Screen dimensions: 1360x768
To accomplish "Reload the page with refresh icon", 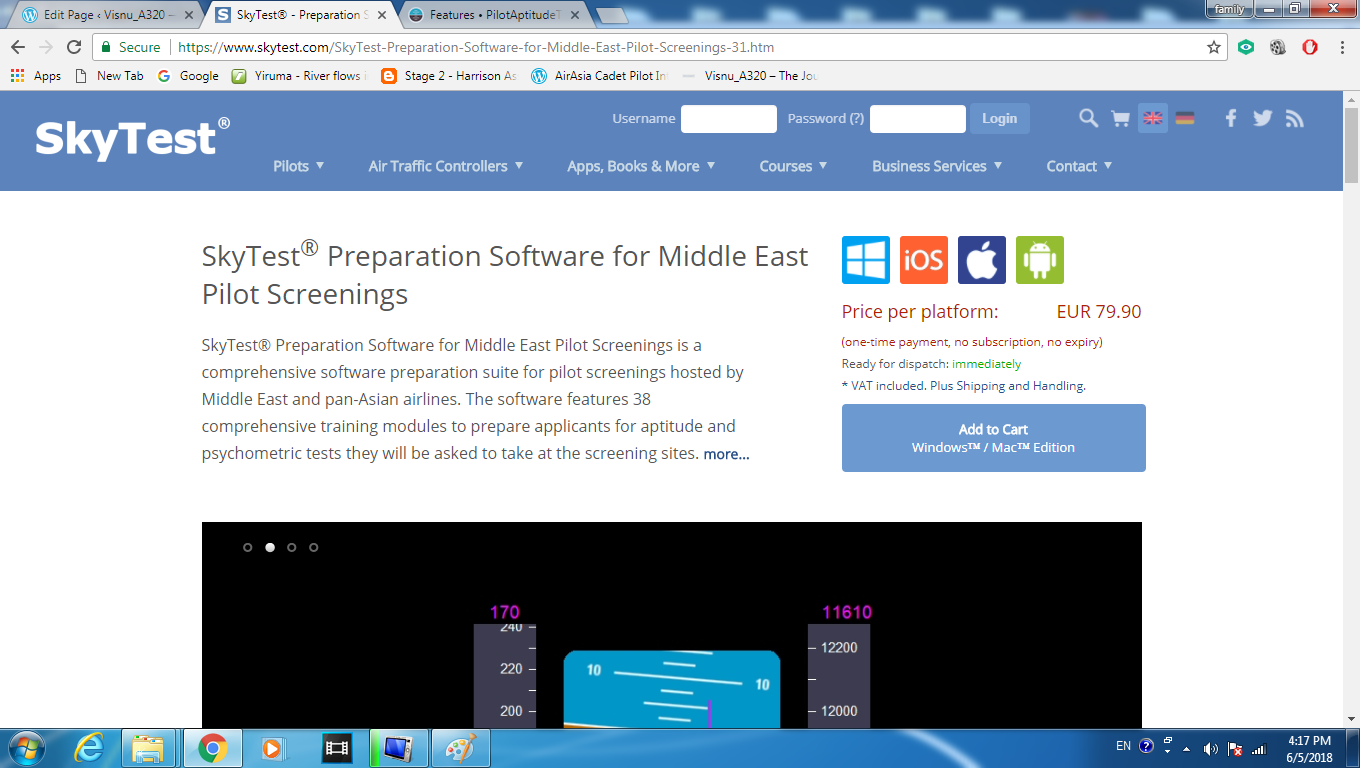I will pos(74,47).
